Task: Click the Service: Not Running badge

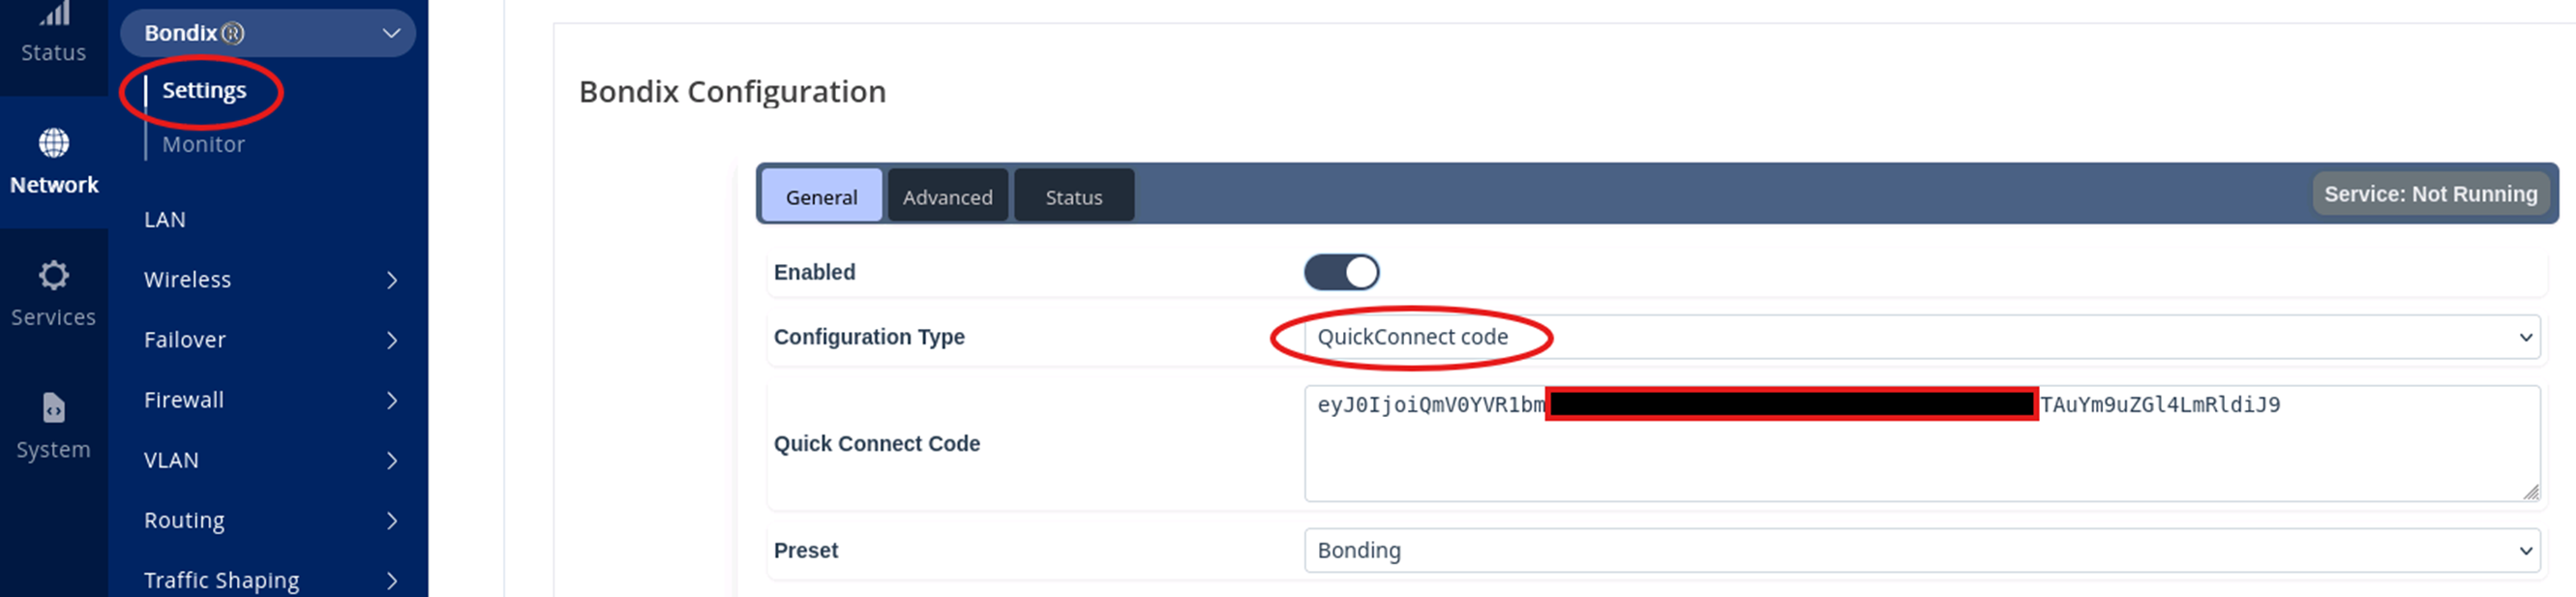Action: click(x=2430, y=194)
